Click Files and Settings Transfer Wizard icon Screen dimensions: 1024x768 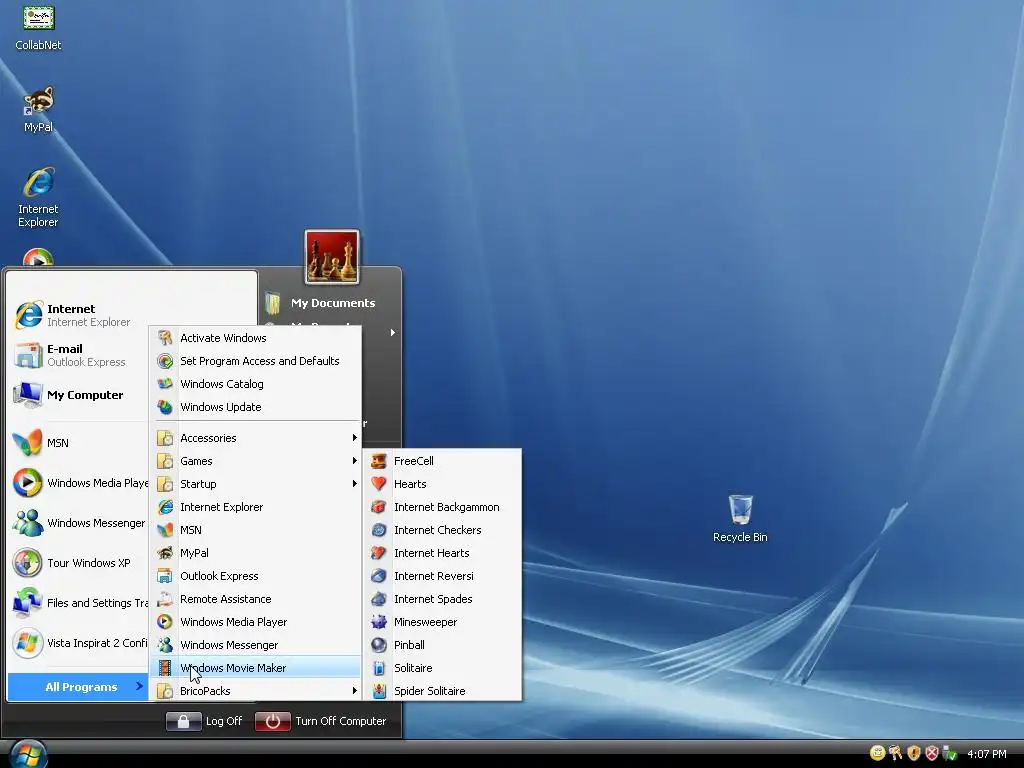coord(27,603)
